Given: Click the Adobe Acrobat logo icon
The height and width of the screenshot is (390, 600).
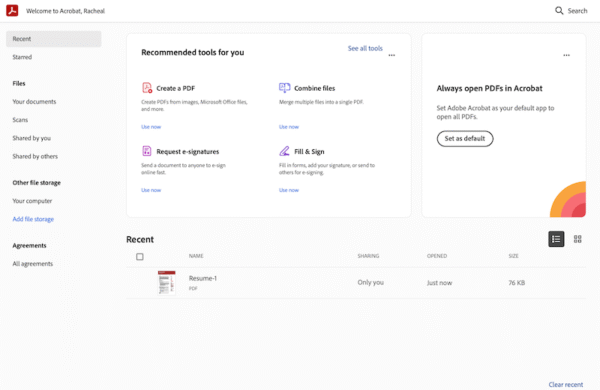Looking at the screenshot, I should point(12,10).
